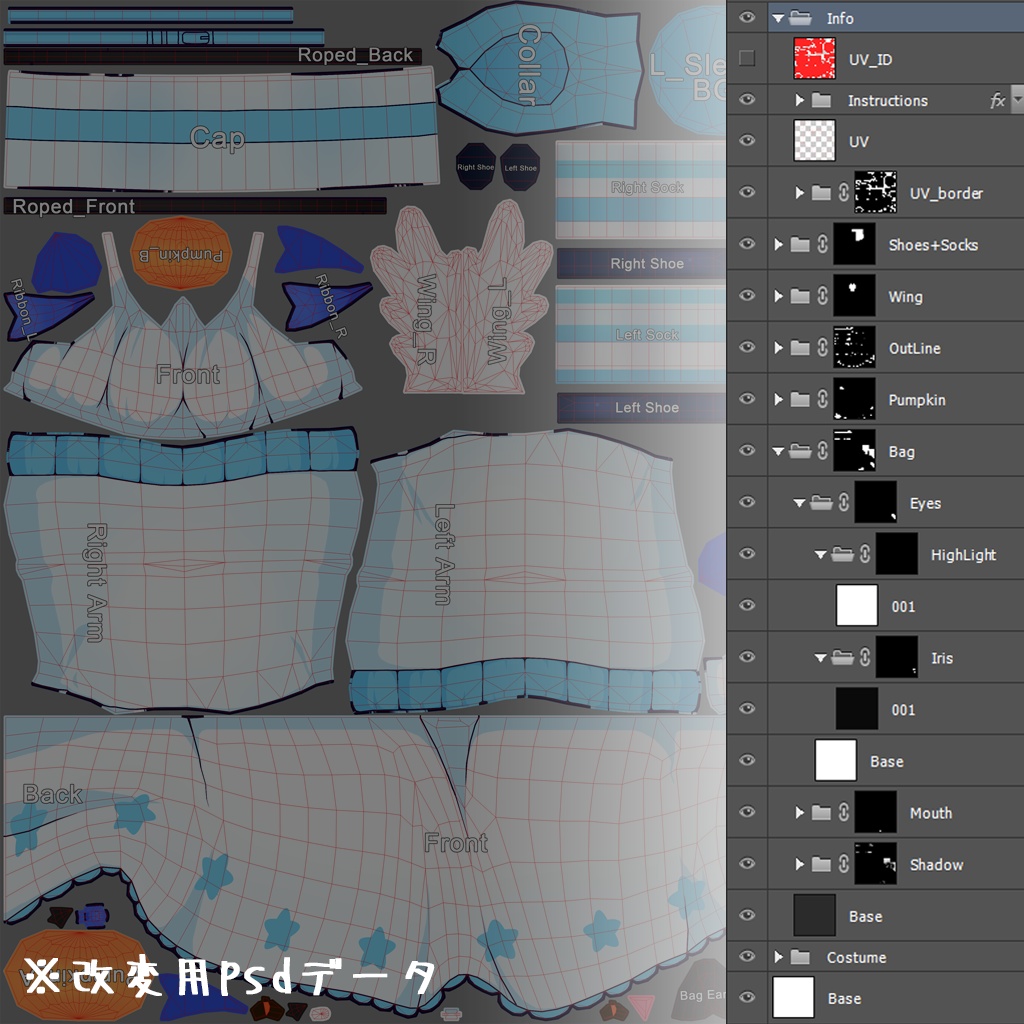Hide the Info group
1024x1024 pixels.
[747, 18]
